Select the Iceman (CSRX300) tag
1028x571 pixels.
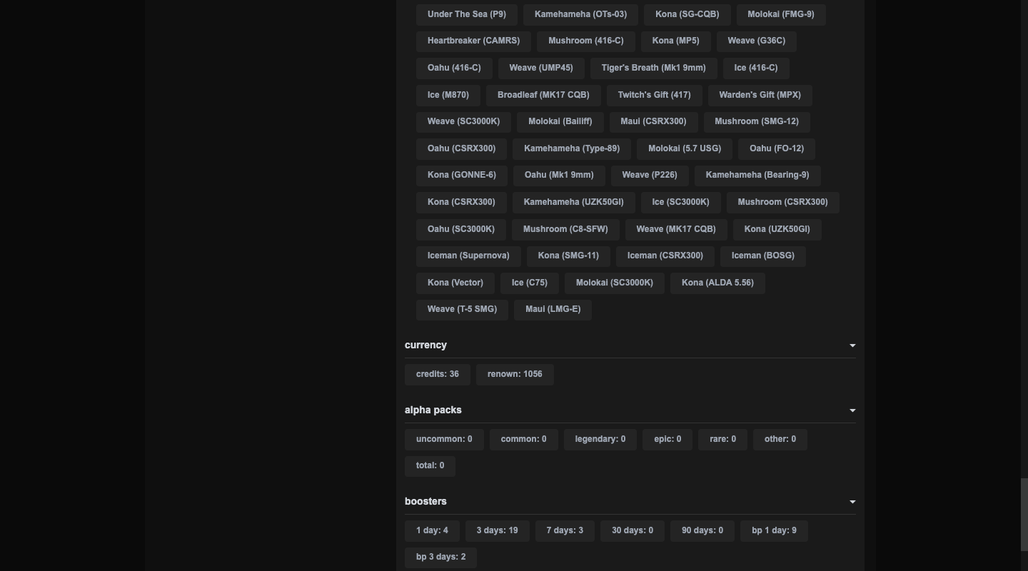(665, 256)
